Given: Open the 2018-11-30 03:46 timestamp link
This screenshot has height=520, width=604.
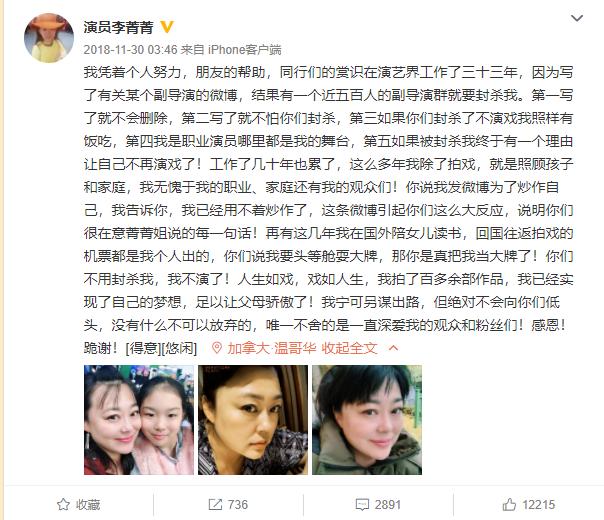Looking at the screenshot, I should tap(130, 49).
